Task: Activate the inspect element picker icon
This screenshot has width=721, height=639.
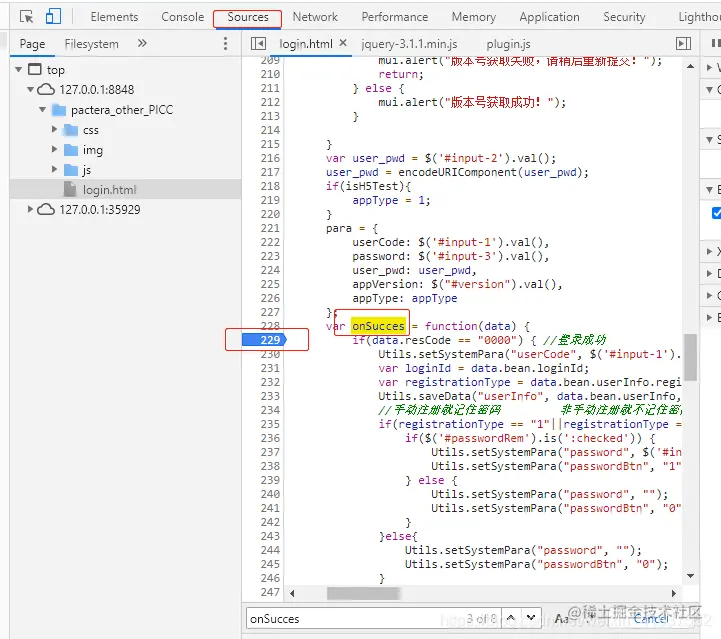Action: pos(26,17)
